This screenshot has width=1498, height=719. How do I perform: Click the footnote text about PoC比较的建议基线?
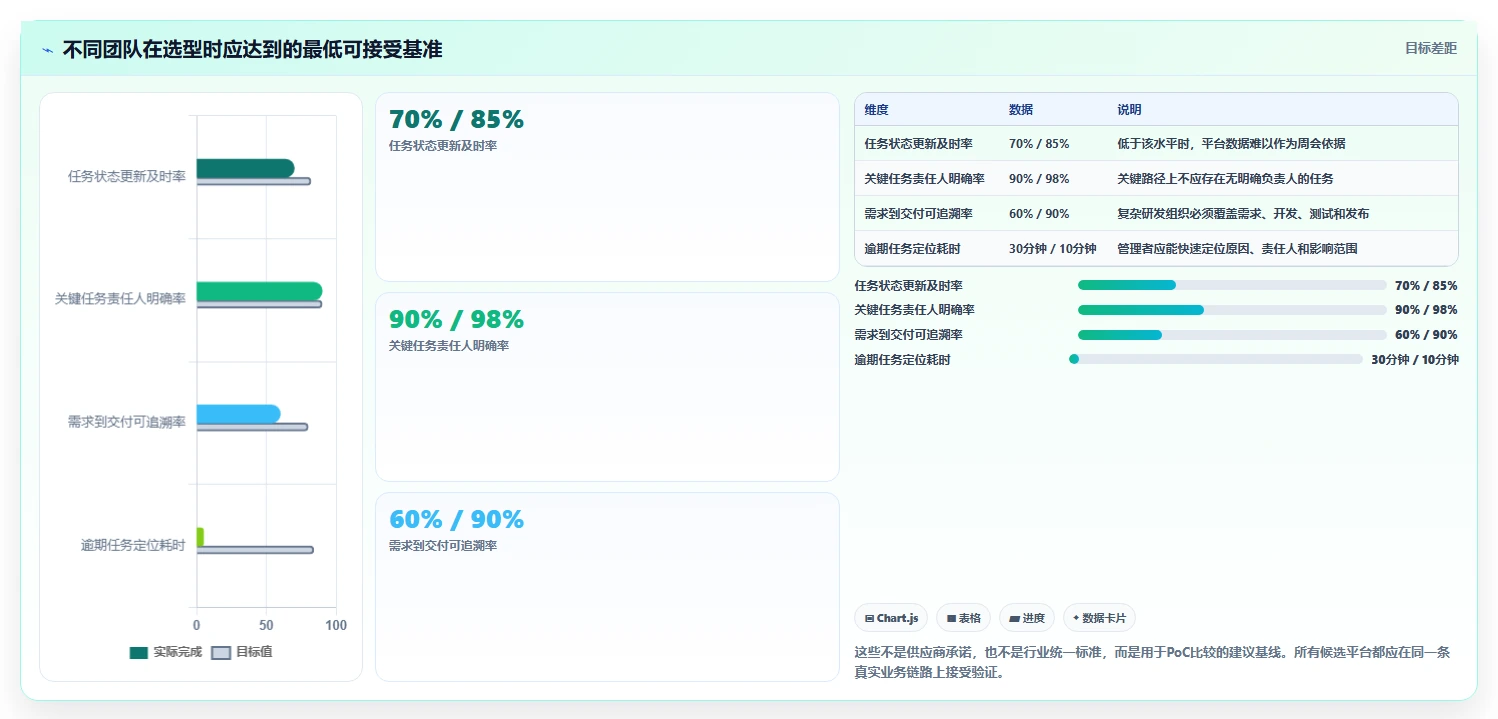click(1152, 662)
